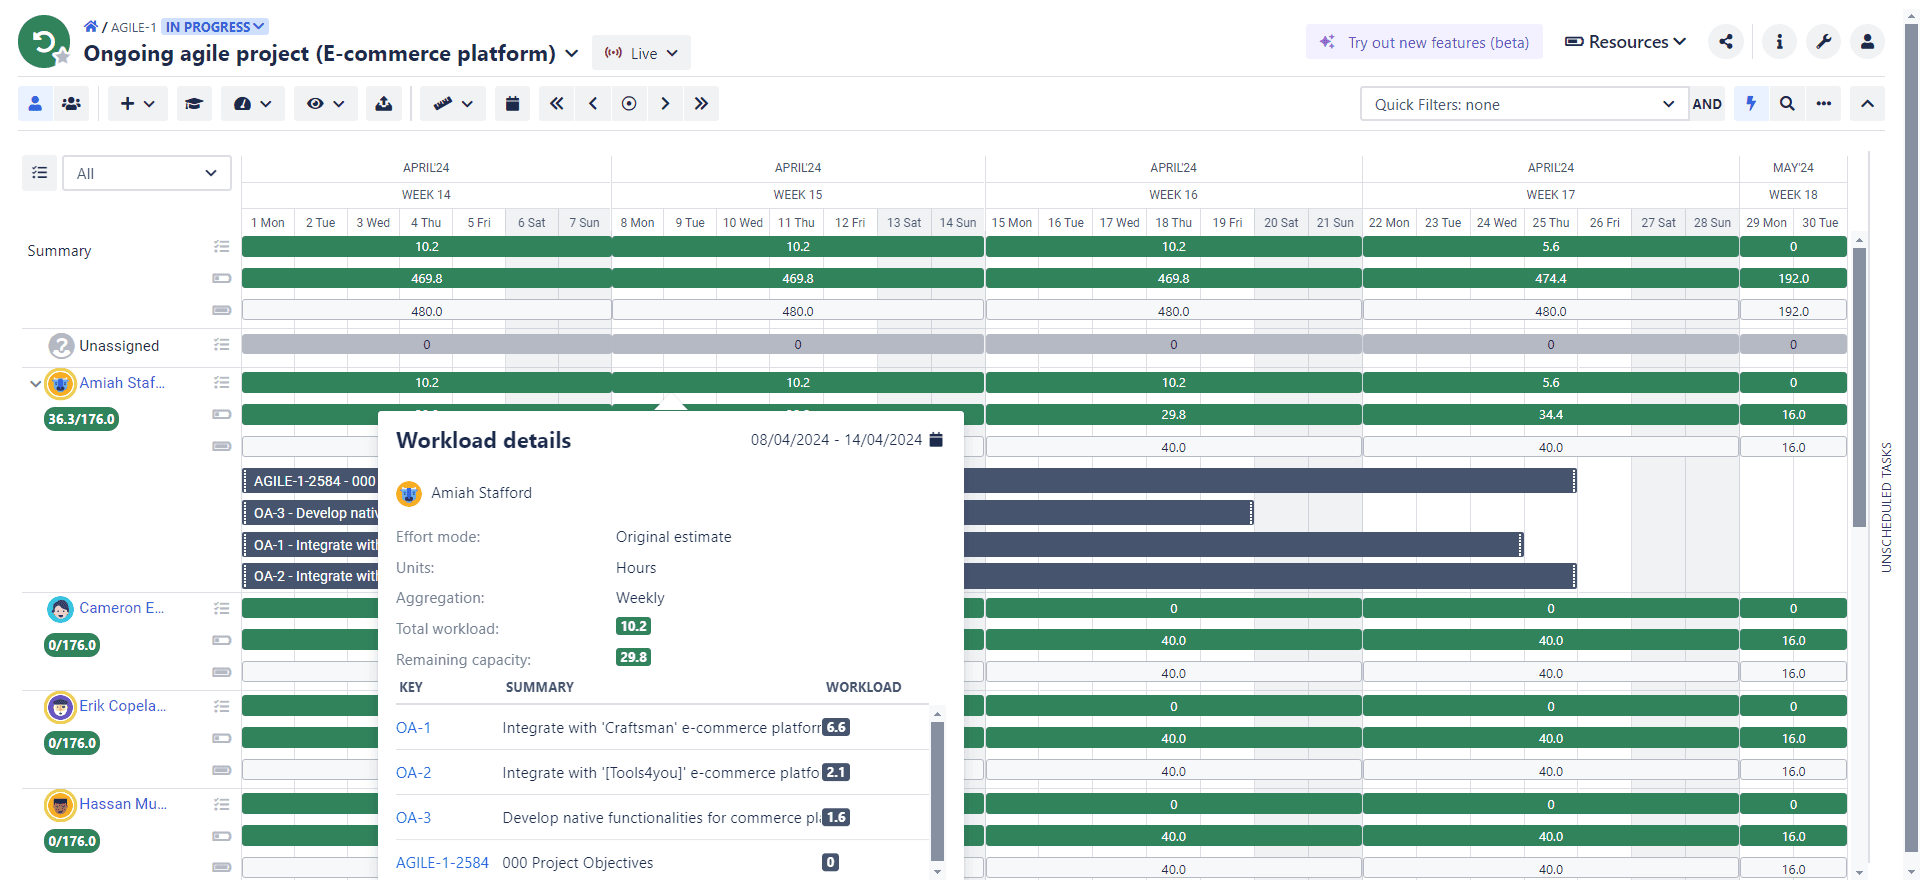Toggle Cameron row task list icon
Viewport: 1920px width, 880px height.
click(221, 608)
